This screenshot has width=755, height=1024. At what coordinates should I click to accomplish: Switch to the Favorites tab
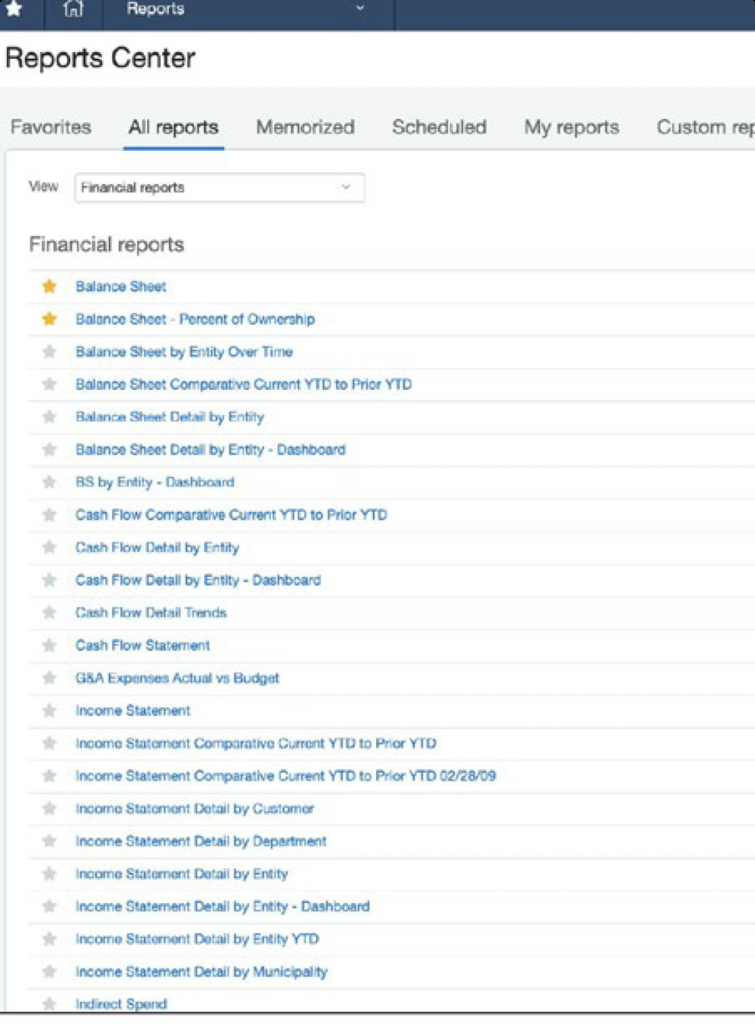51,127
